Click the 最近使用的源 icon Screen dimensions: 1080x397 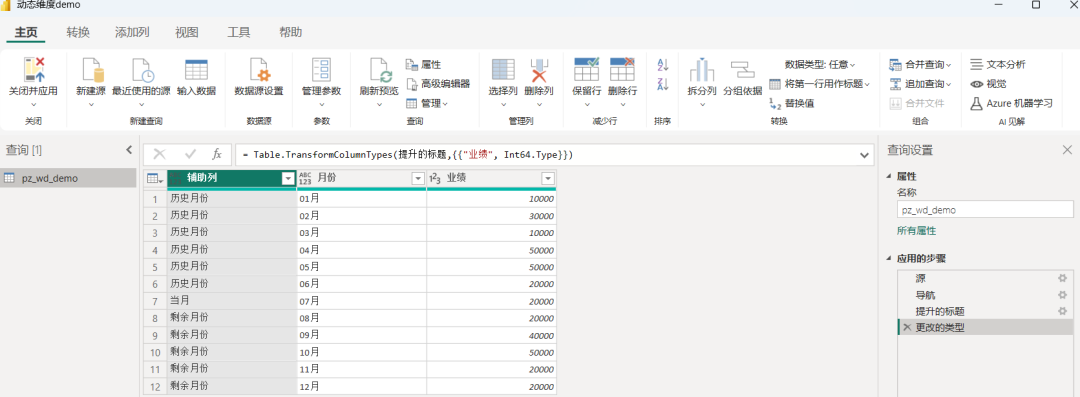(142, 70)
